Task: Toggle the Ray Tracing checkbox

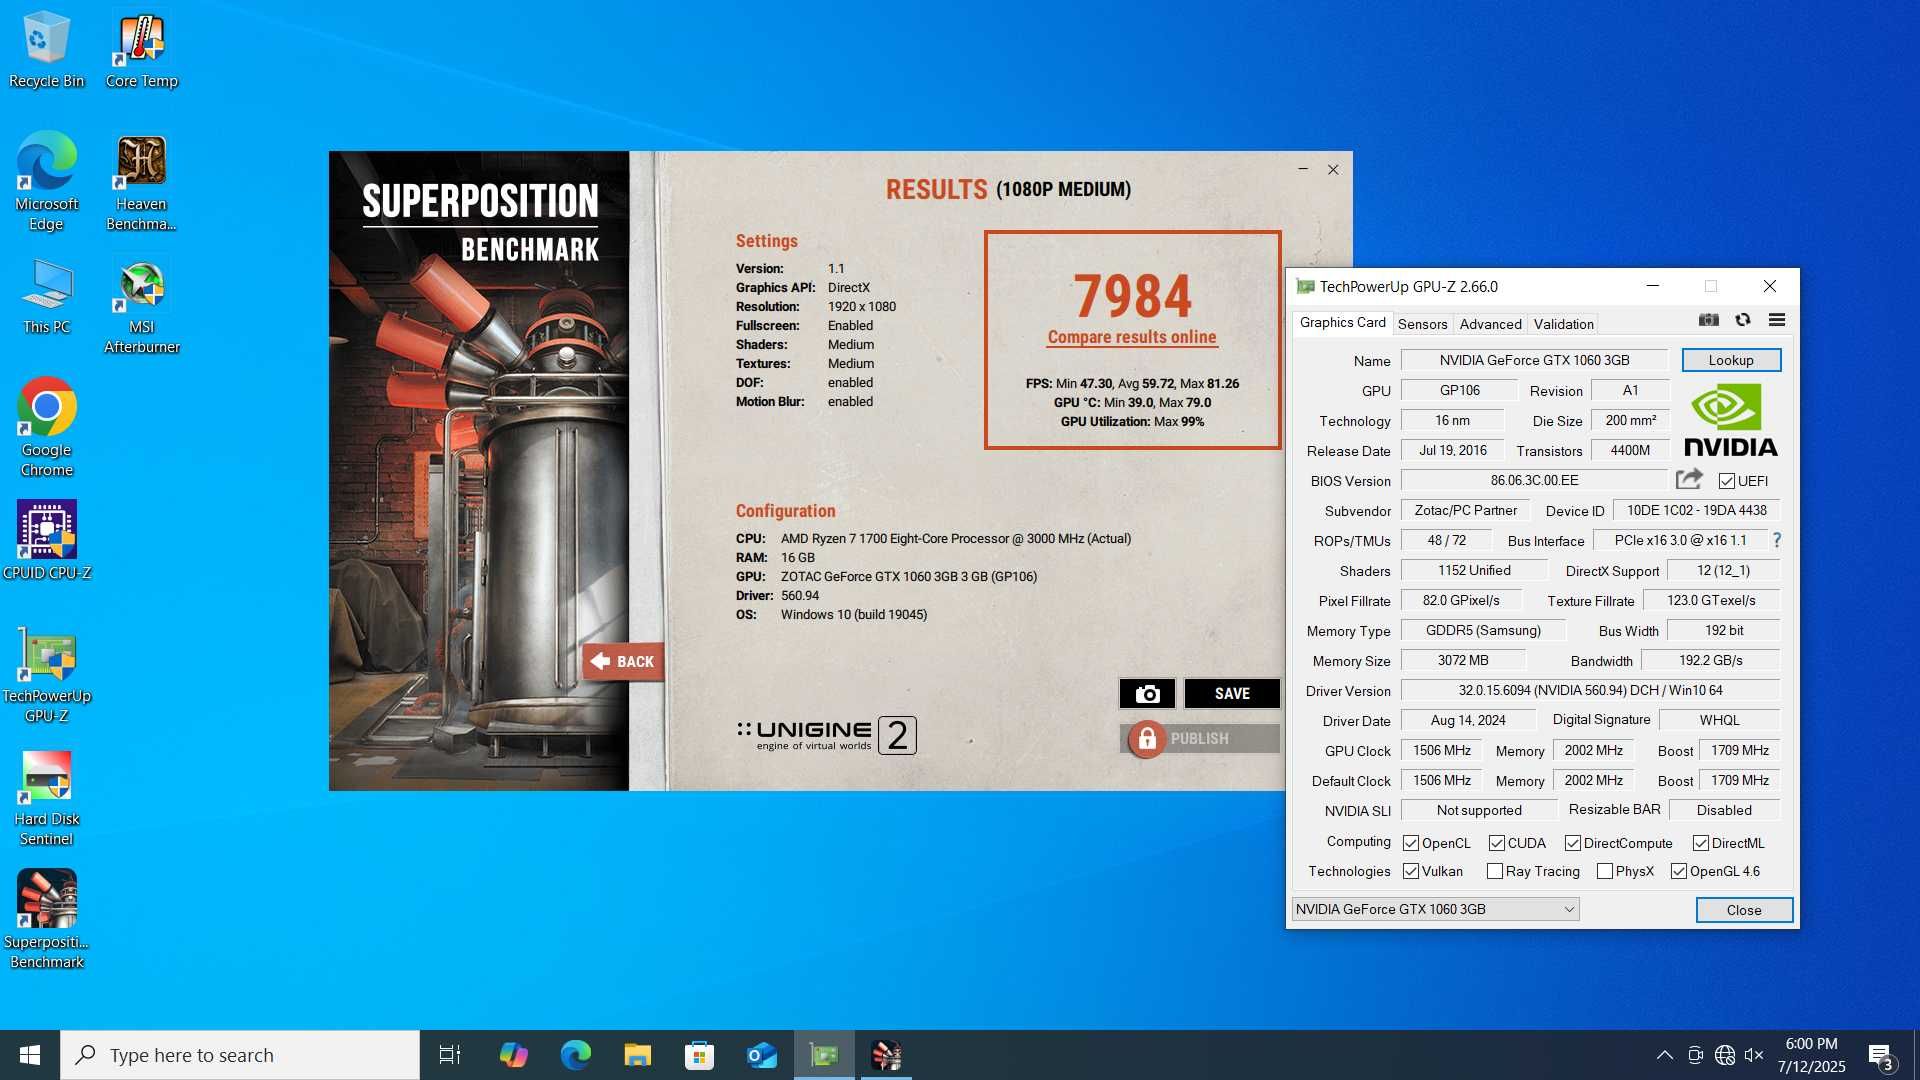Action: click(x=1495, y=871)
